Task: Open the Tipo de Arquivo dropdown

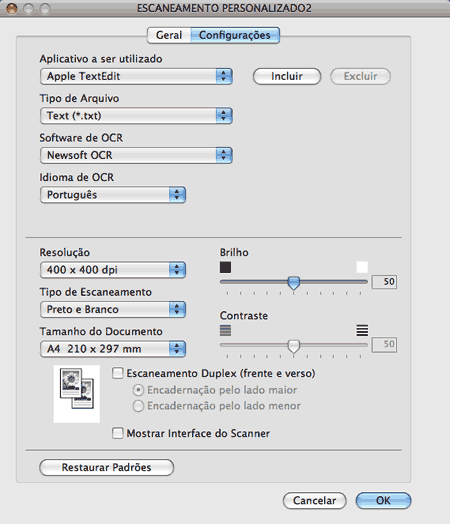Action: (136, 116)
